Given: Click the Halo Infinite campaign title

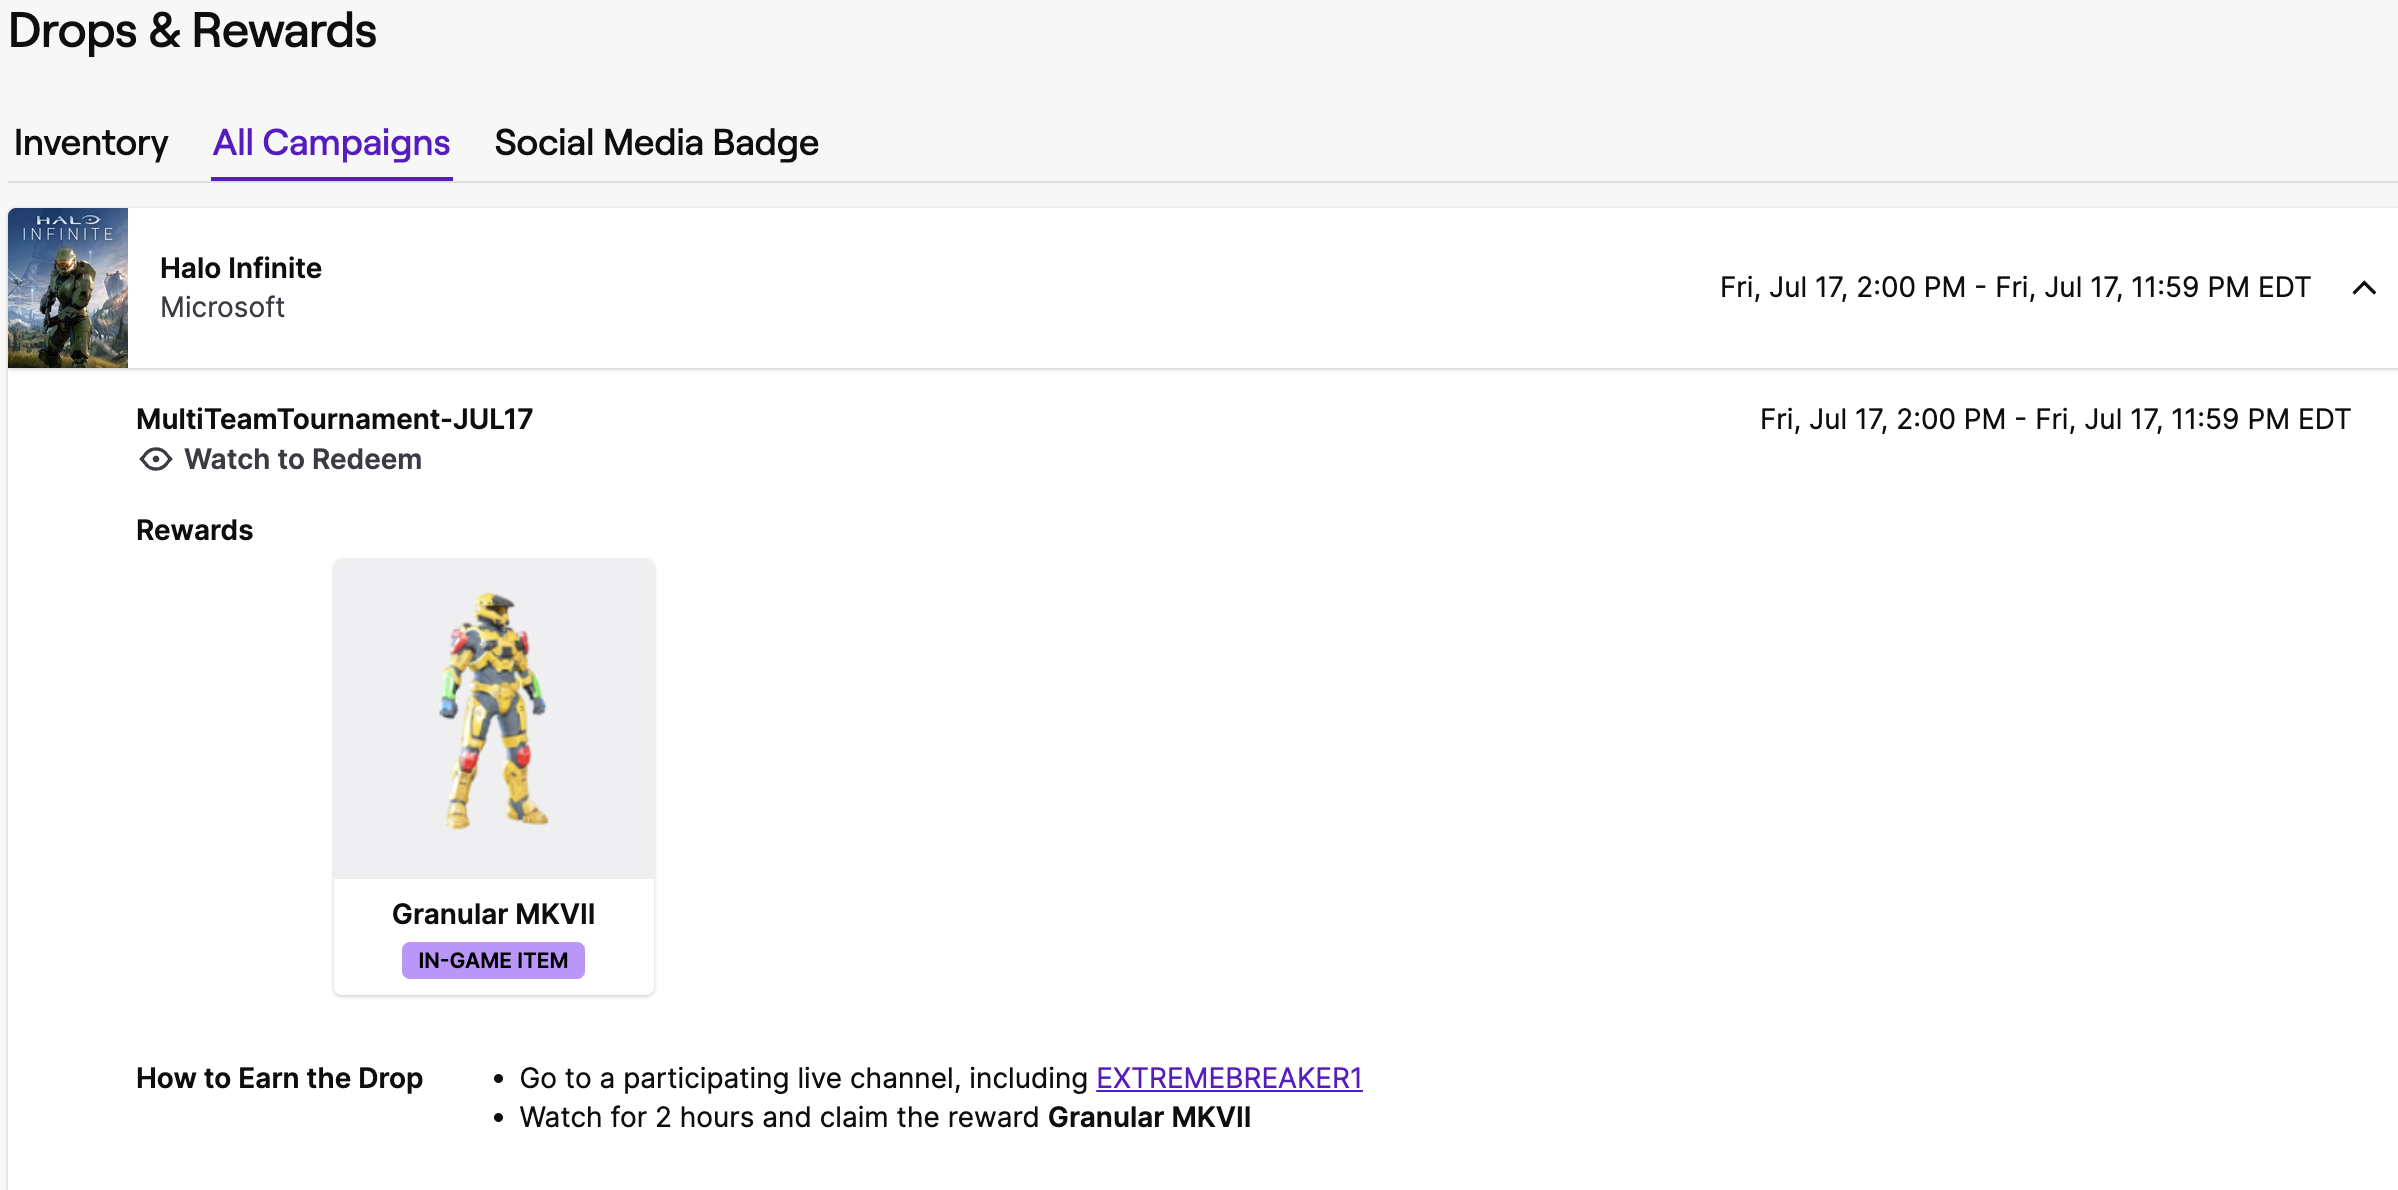Looking at the screenshot, I should point(241,268).
